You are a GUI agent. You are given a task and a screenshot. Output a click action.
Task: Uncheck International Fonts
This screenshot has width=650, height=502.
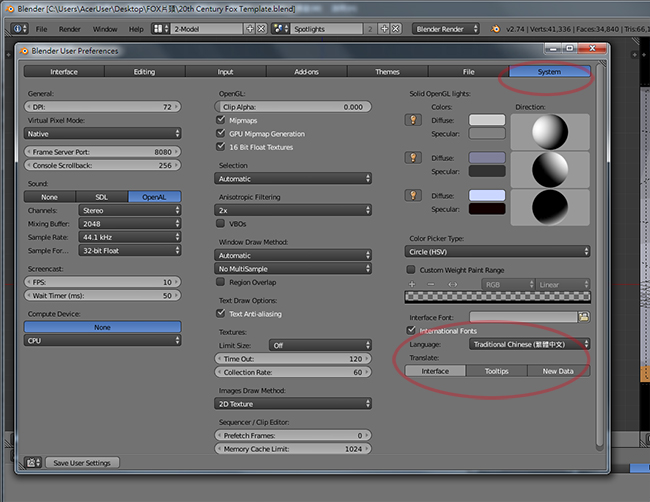coord(411,330)
